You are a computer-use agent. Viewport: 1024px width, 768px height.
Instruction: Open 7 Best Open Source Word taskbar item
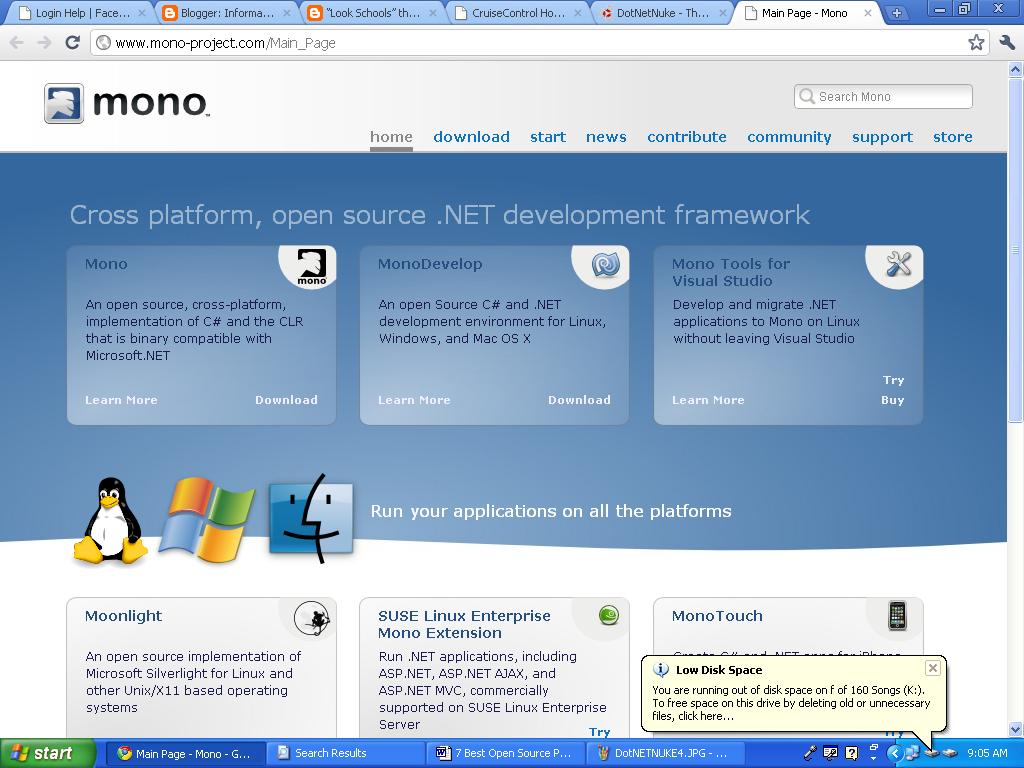504,753
